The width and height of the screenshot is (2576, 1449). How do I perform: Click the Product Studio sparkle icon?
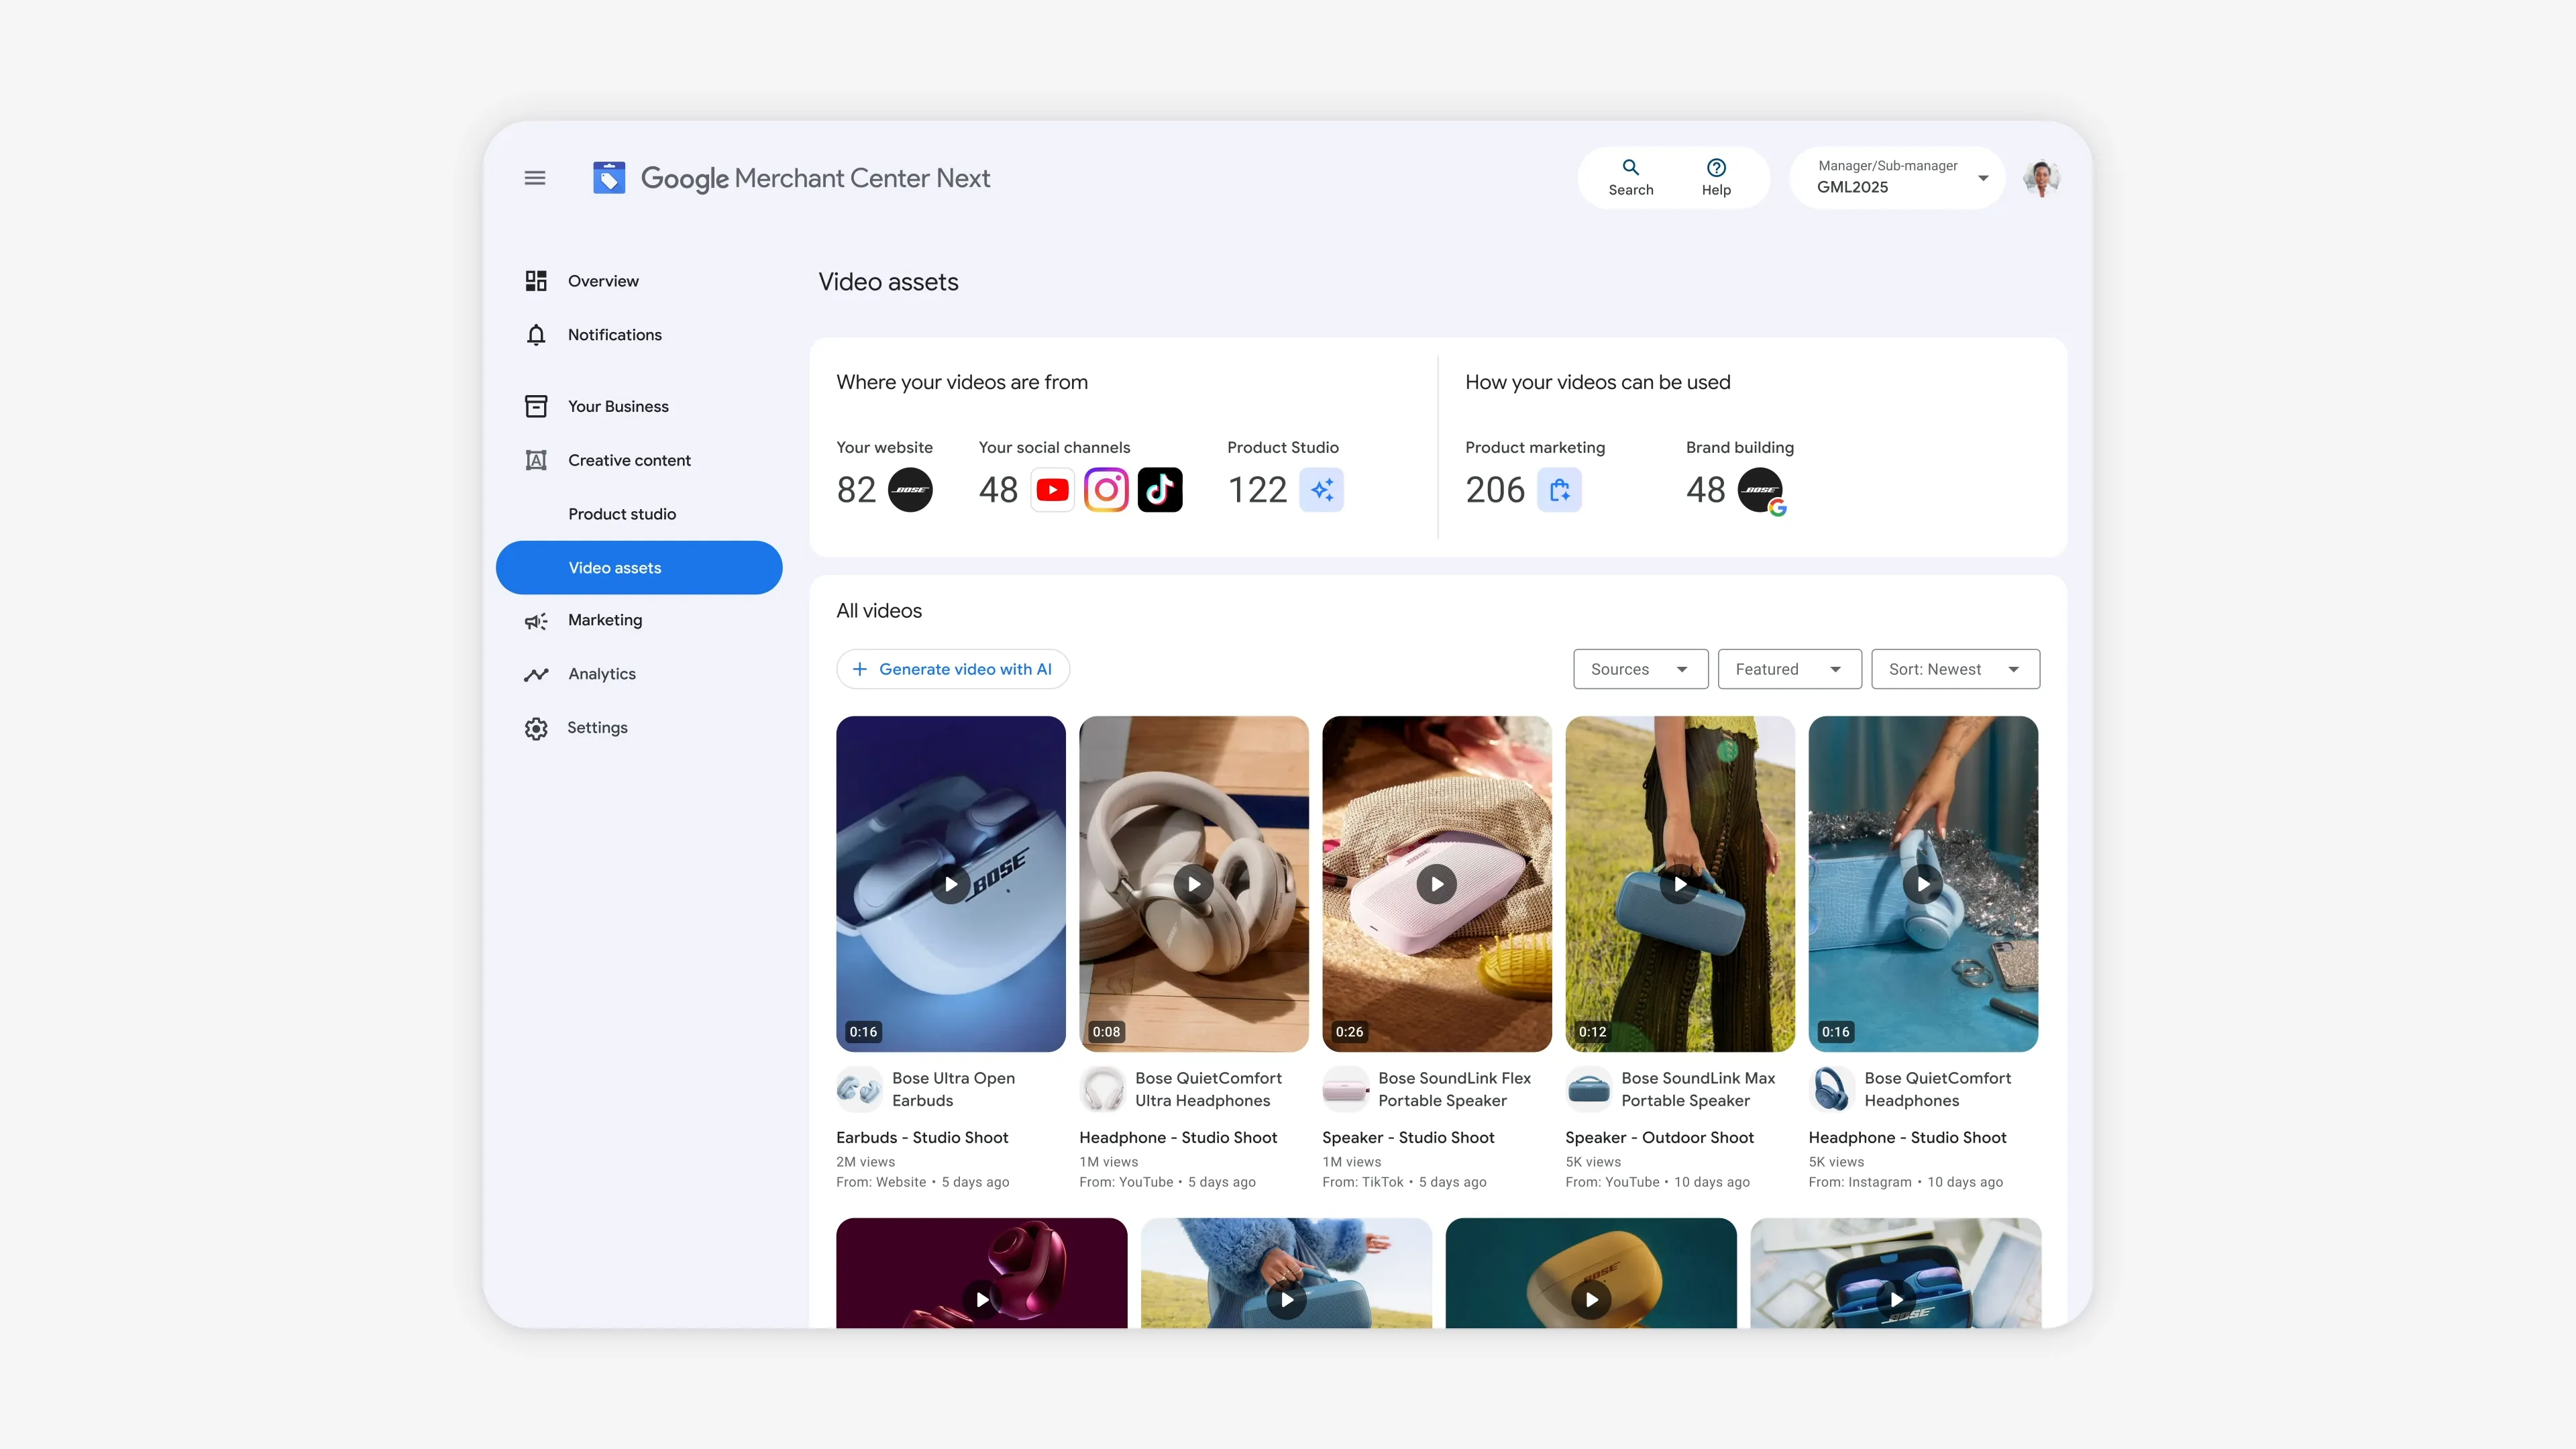[x=1321, y=490]
